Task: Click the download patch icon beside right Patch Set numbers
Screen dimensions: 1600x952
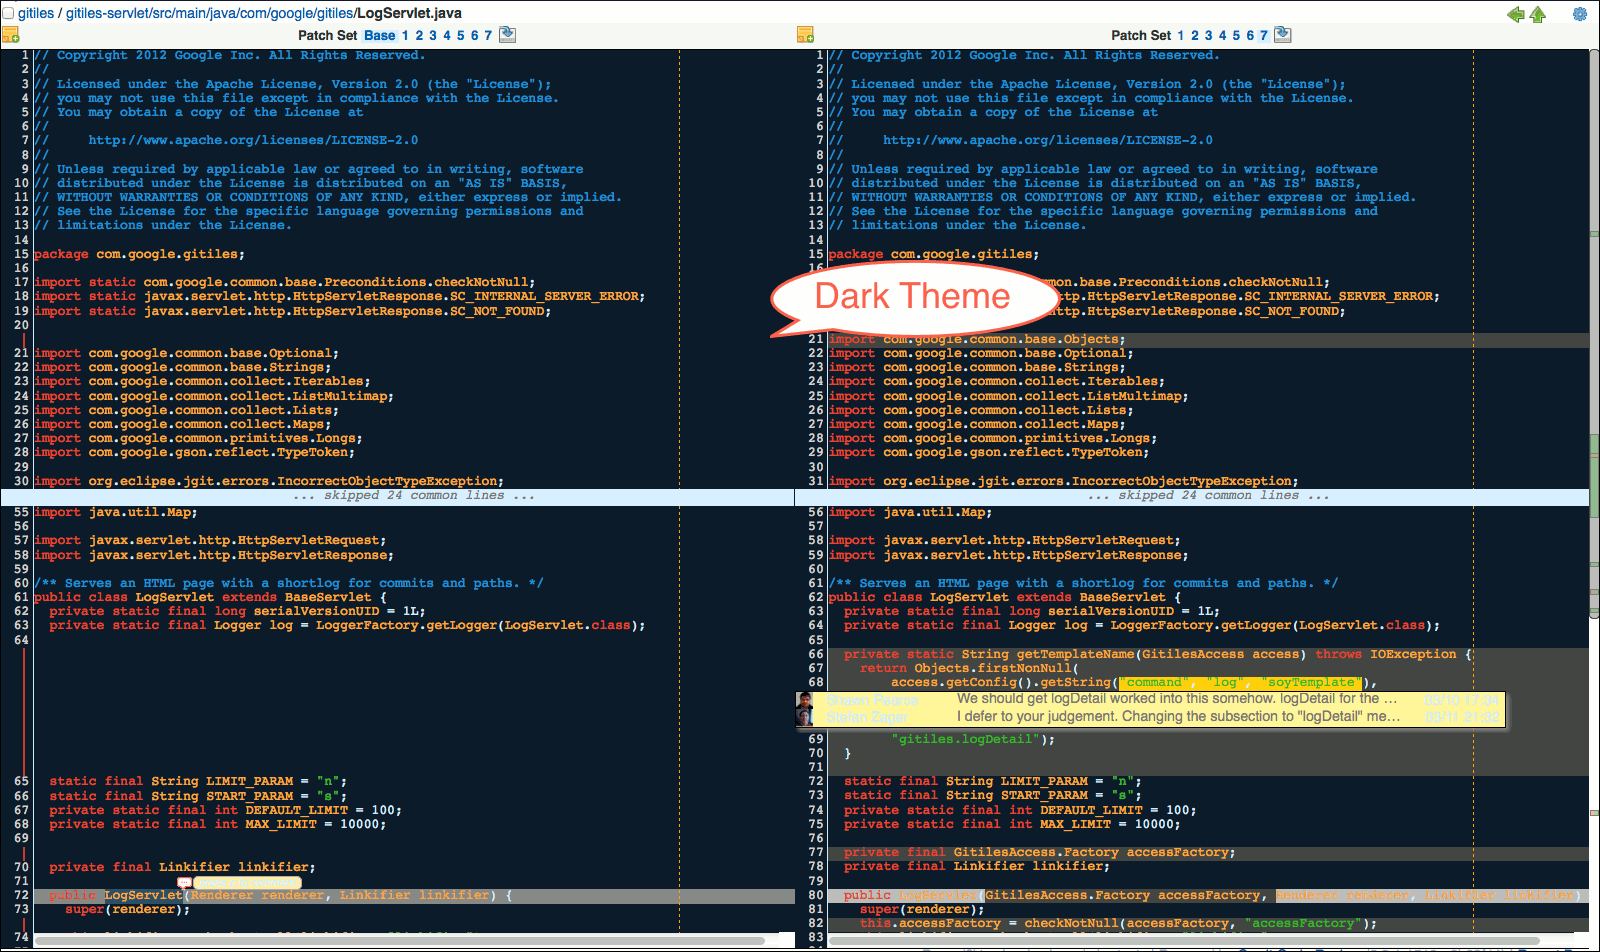Action: [x=1283, y=33]
